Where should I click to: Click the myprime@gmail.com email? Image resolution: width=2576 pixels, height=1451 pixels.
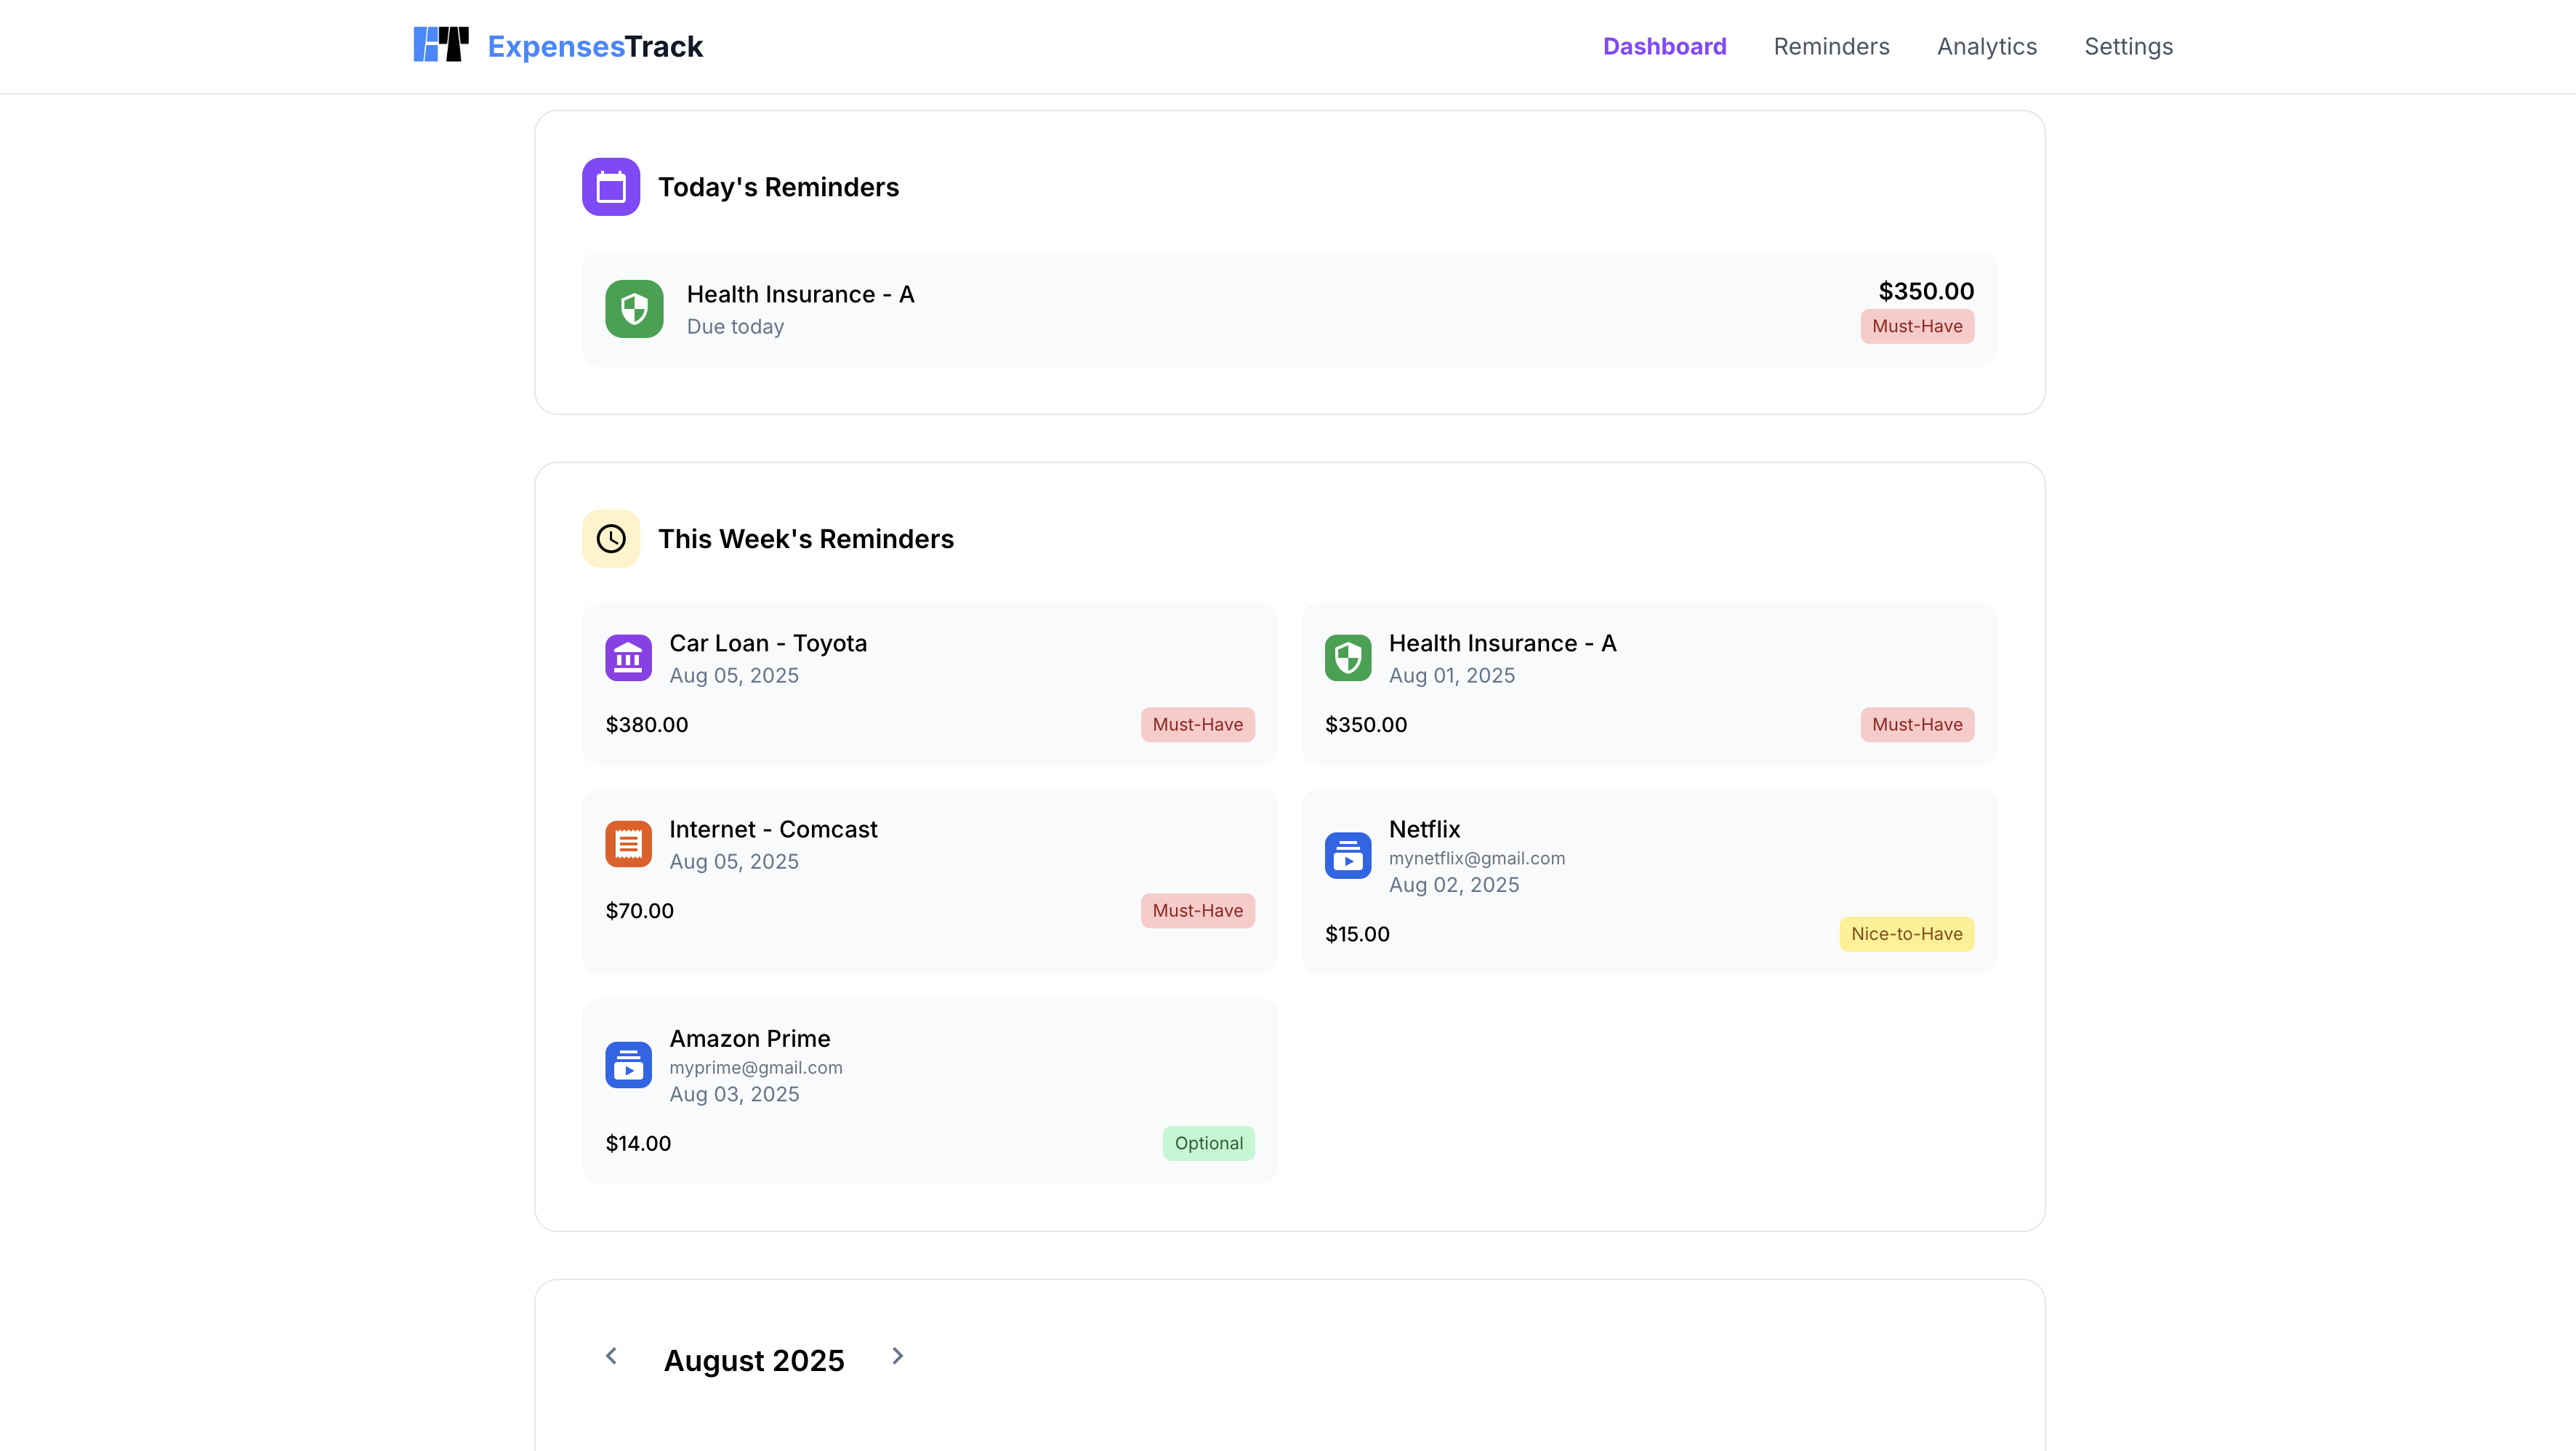click(755, 1068)
